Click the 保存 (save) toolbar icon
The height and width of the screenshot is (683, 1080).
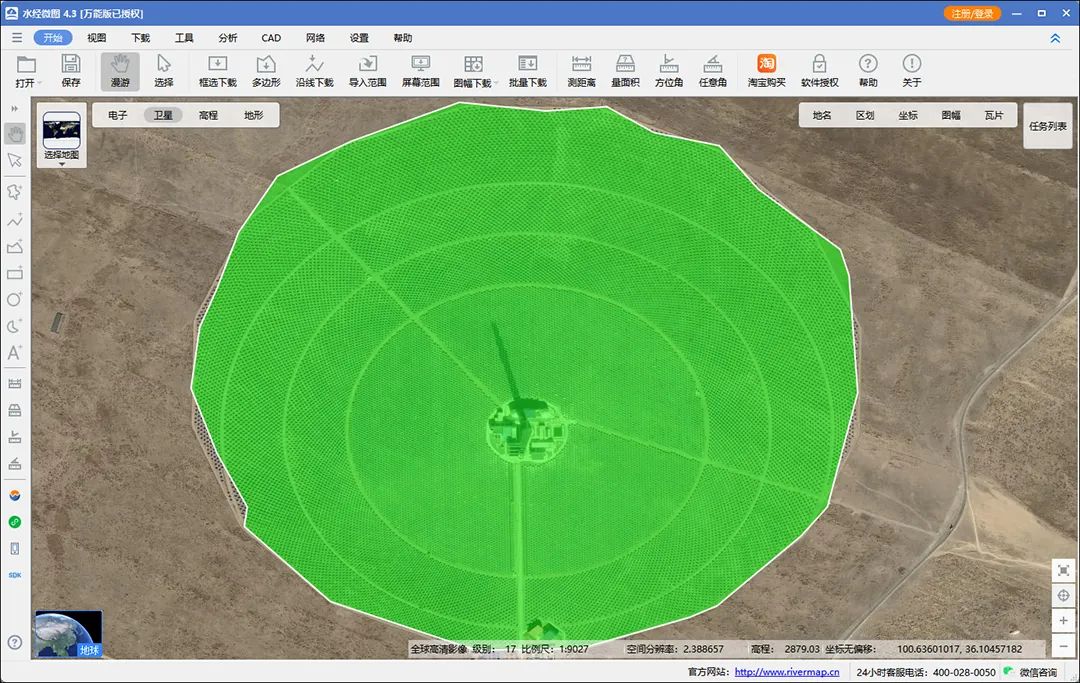[x=71, y=72]
